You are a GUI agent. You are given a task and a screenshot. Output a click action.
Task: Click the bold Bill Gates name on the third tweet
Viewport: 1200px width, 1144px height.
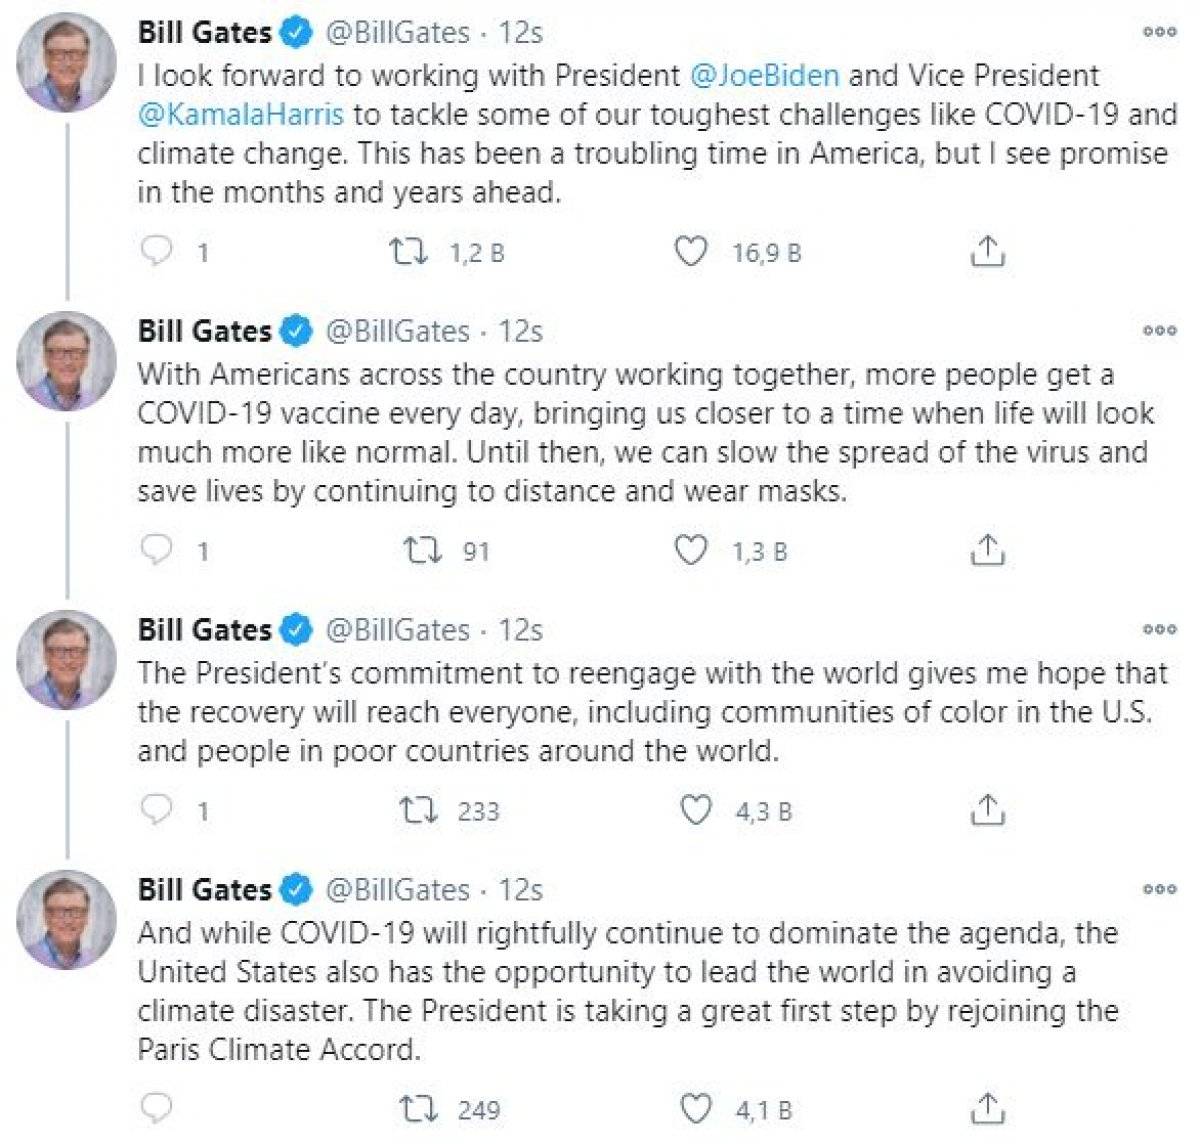click(204, 630)
